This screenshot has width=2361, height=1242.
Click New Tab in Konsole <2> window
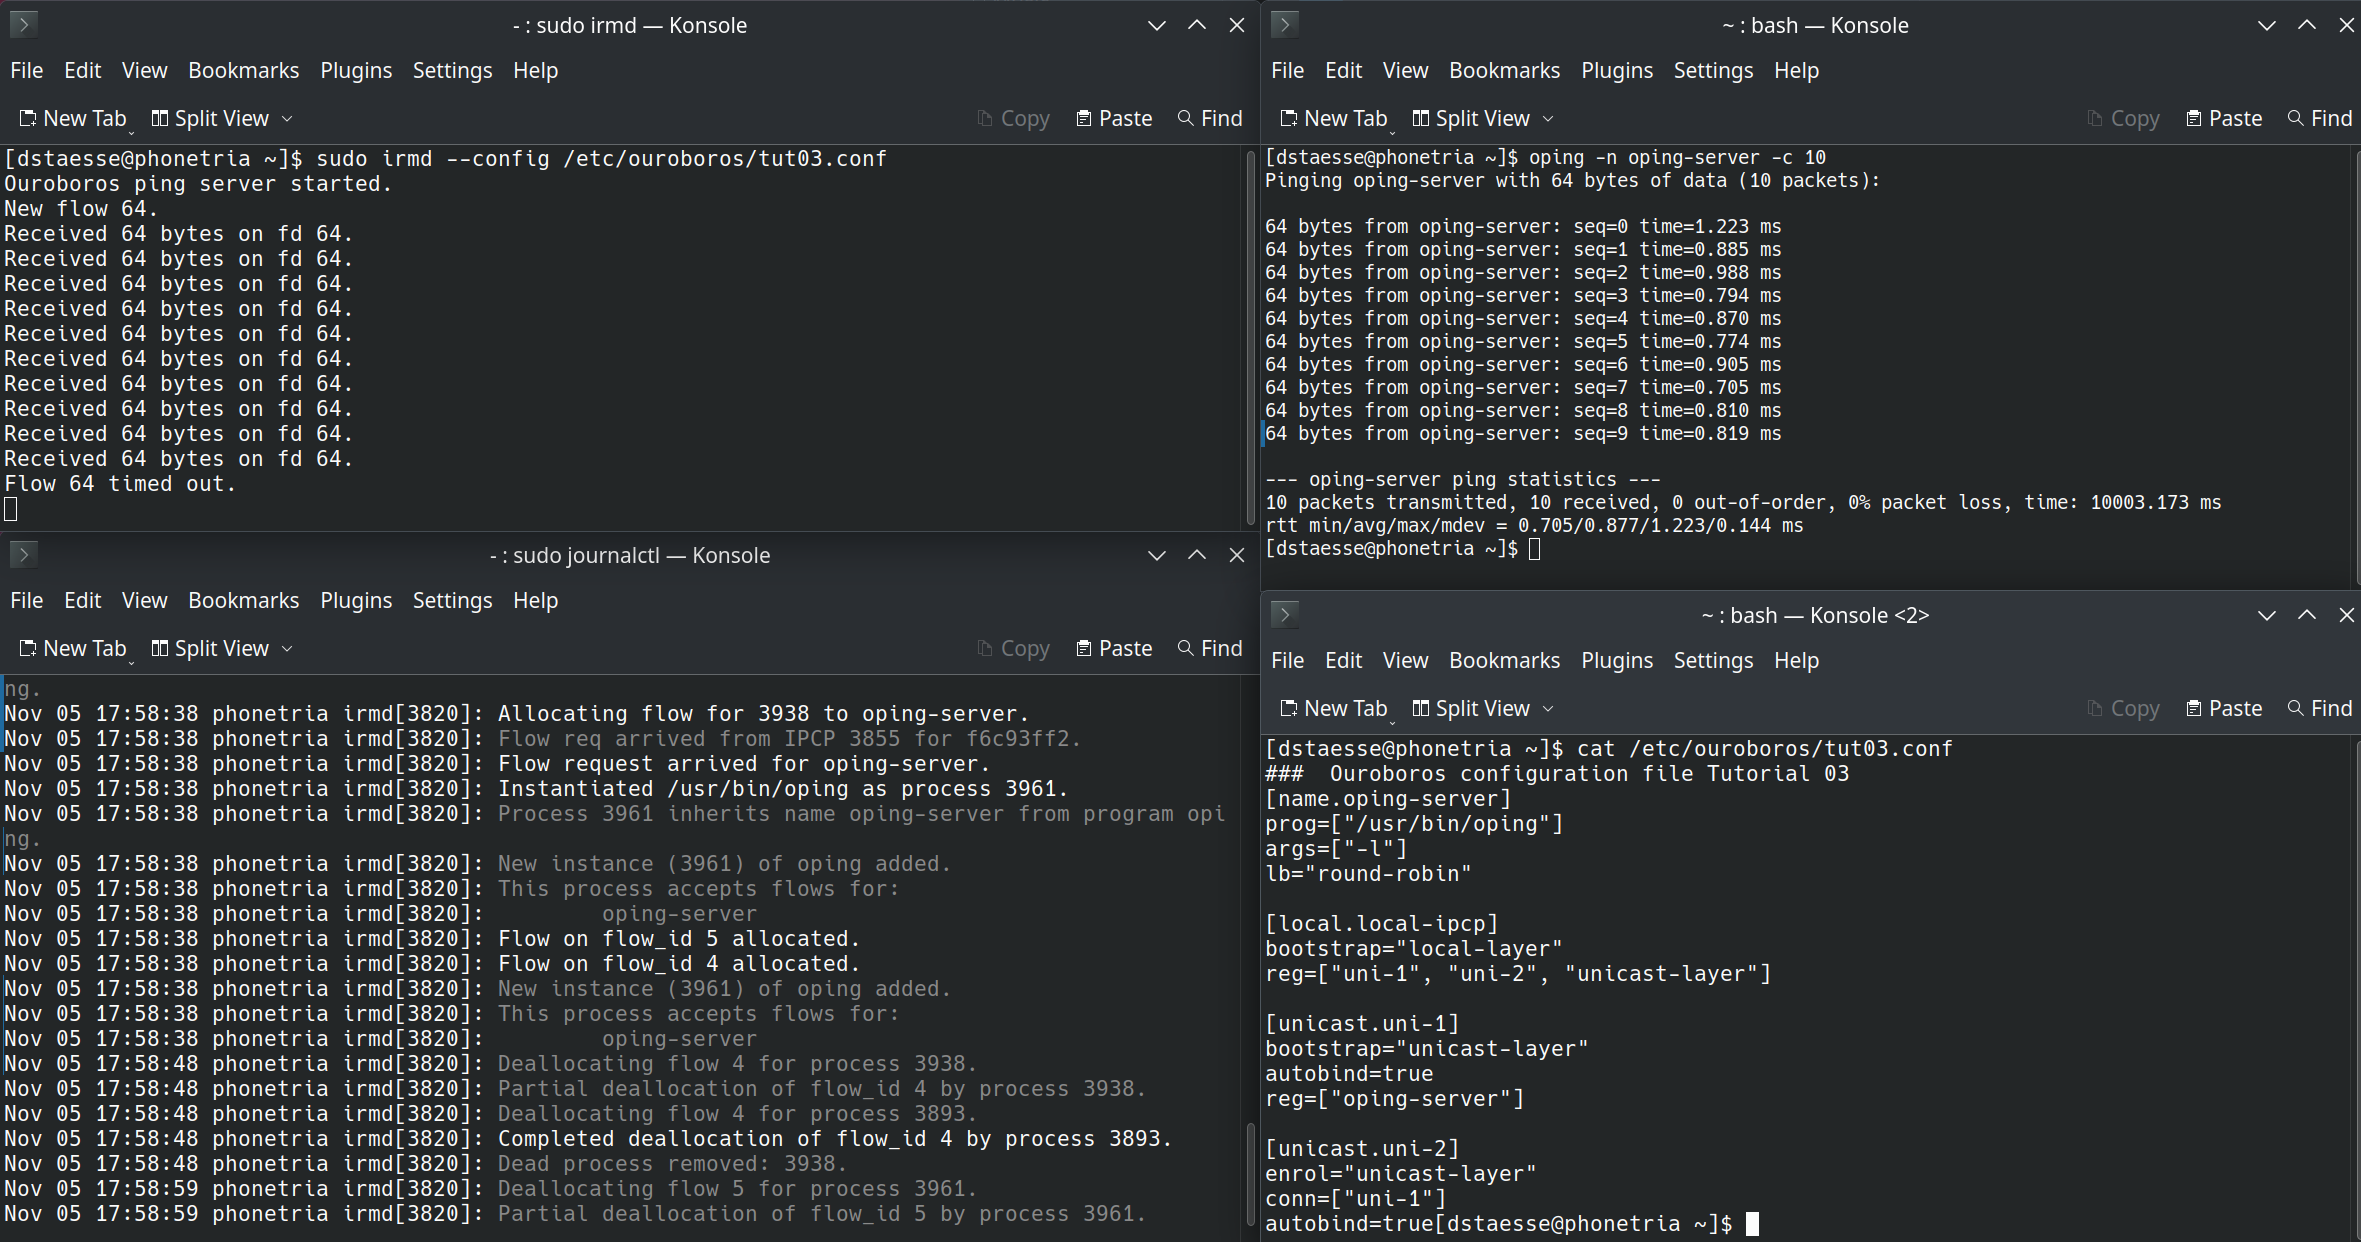(1334, 709)
